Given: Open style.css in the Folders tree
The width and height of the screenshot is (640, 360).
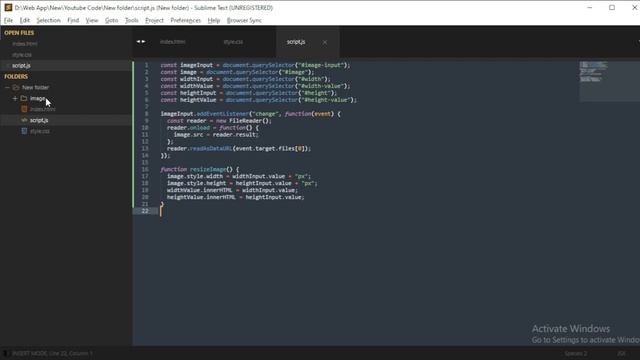Looking at the screenshot, I should tap(40, 131).
